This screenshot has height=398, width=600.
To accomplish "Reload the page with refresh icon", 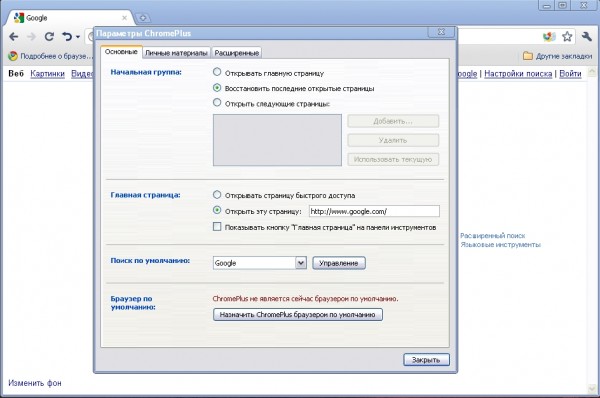I will click(49, 37).
